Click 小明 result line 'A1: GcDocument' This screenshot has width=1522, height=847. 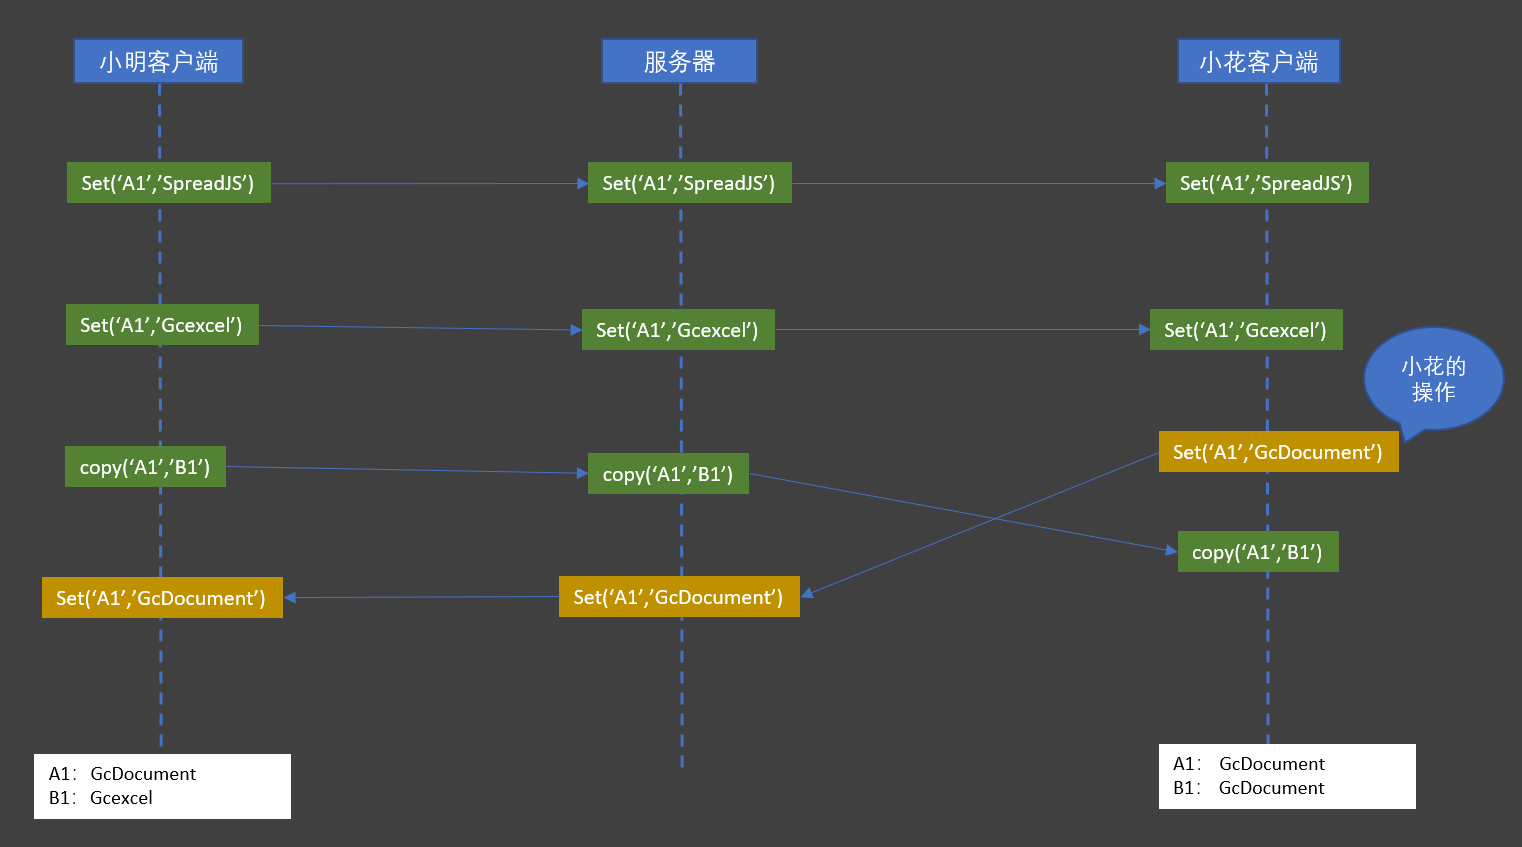(x=122, y=774)
